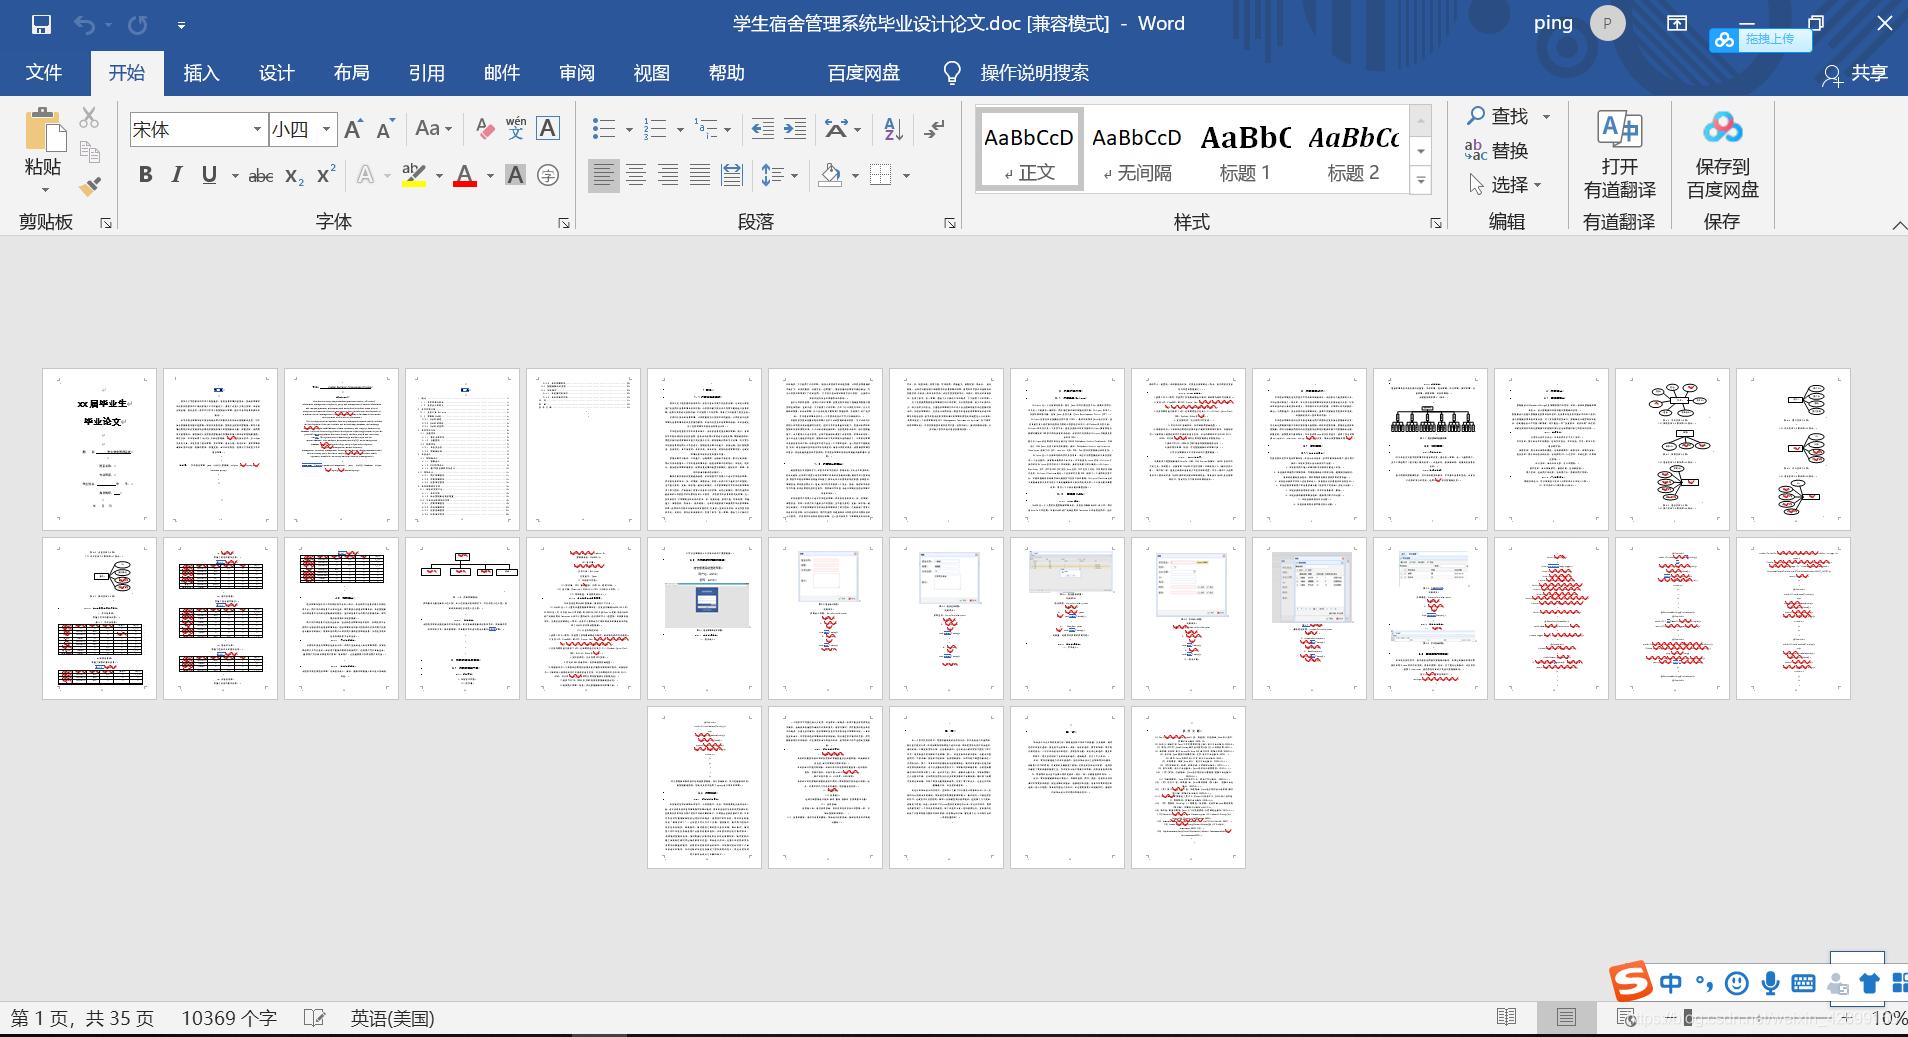Toggle center alignment
The height and width of the screenshot is (1037, 1908).
click(636, 176)
